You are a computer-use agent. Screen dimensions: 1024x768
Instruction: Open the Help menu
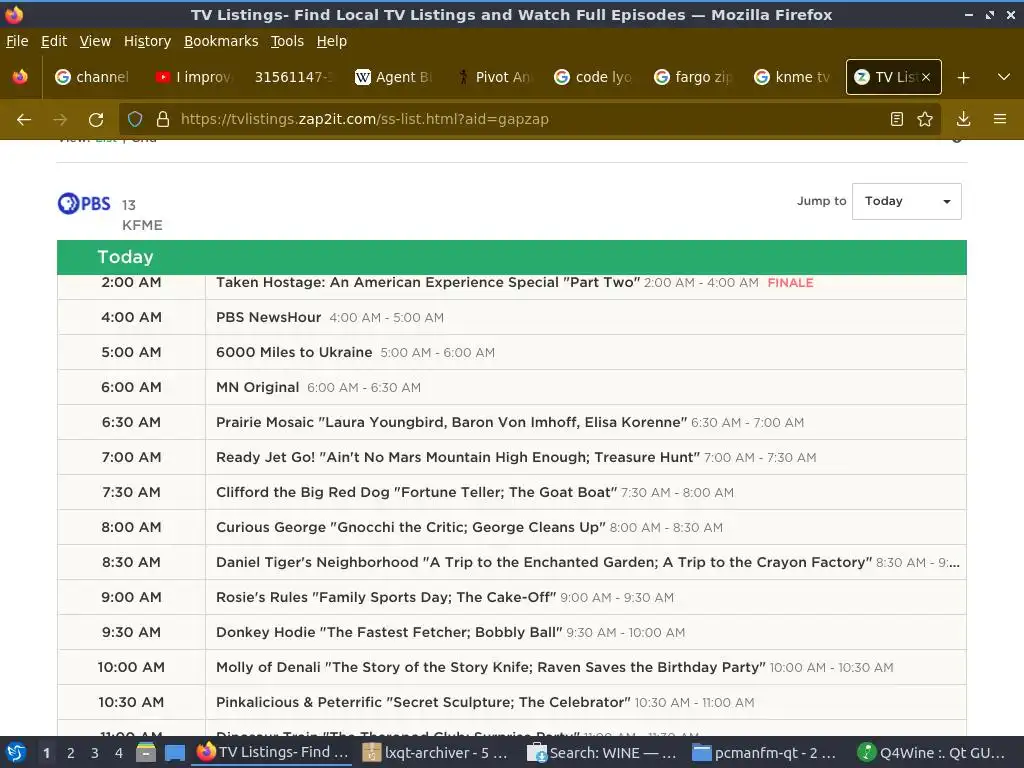click(332, 41)
